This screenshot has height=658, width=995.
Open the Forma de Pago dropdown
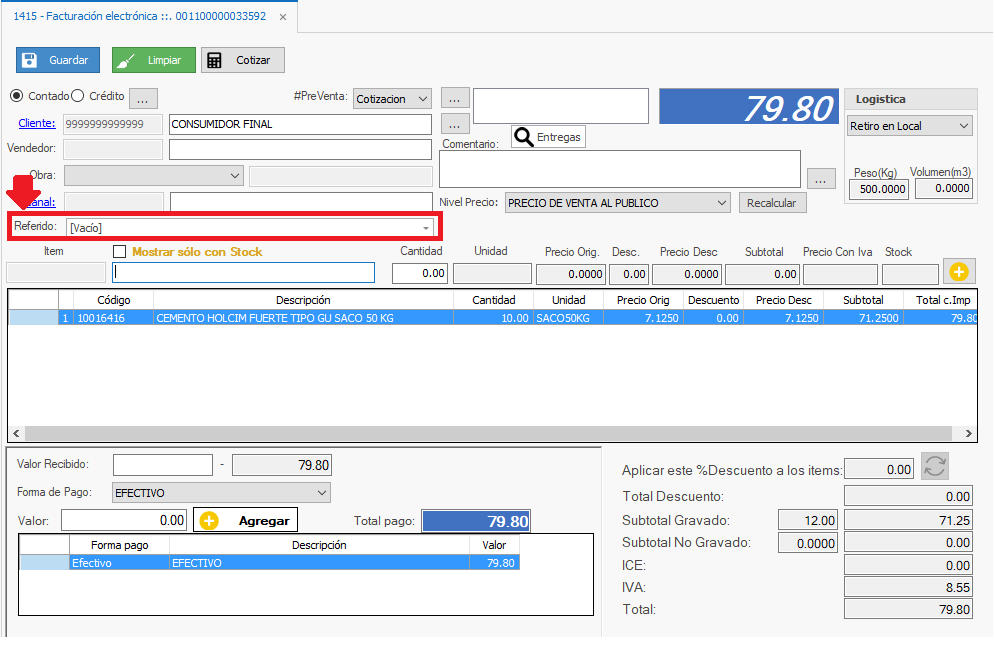(x=321, y=493)
